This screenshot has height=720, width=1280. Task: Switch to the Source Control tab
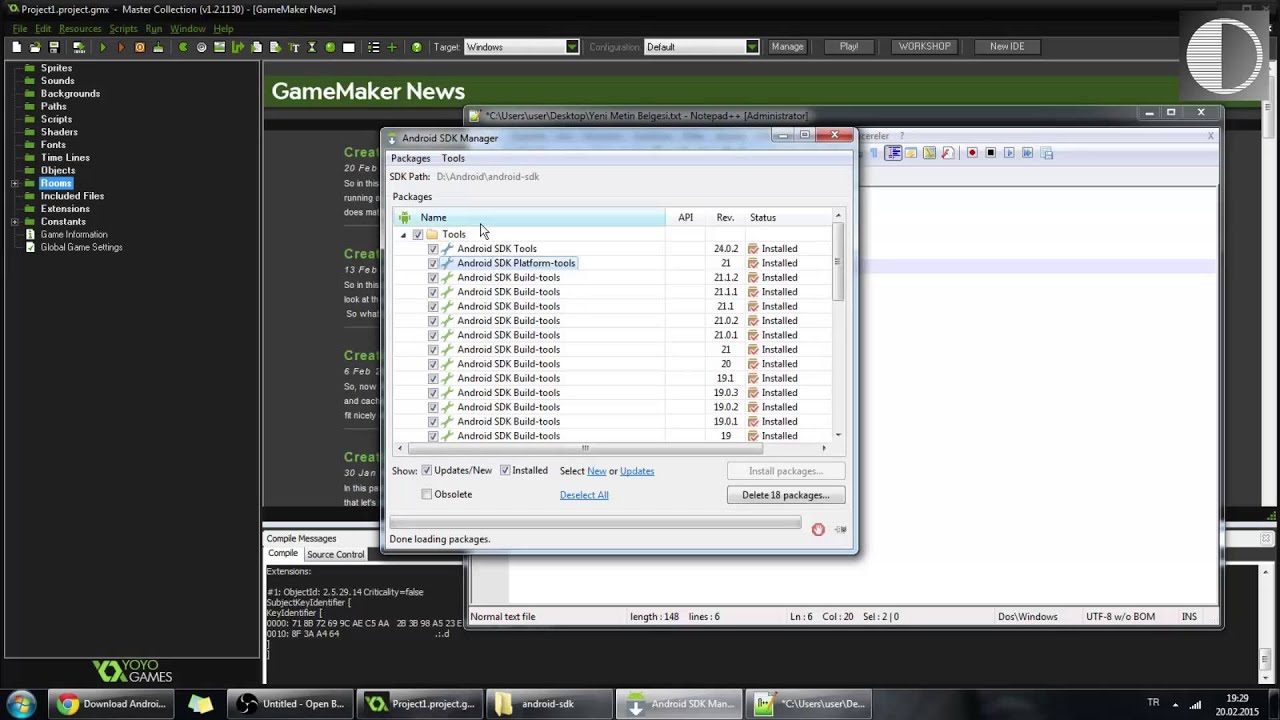point(335,554)
